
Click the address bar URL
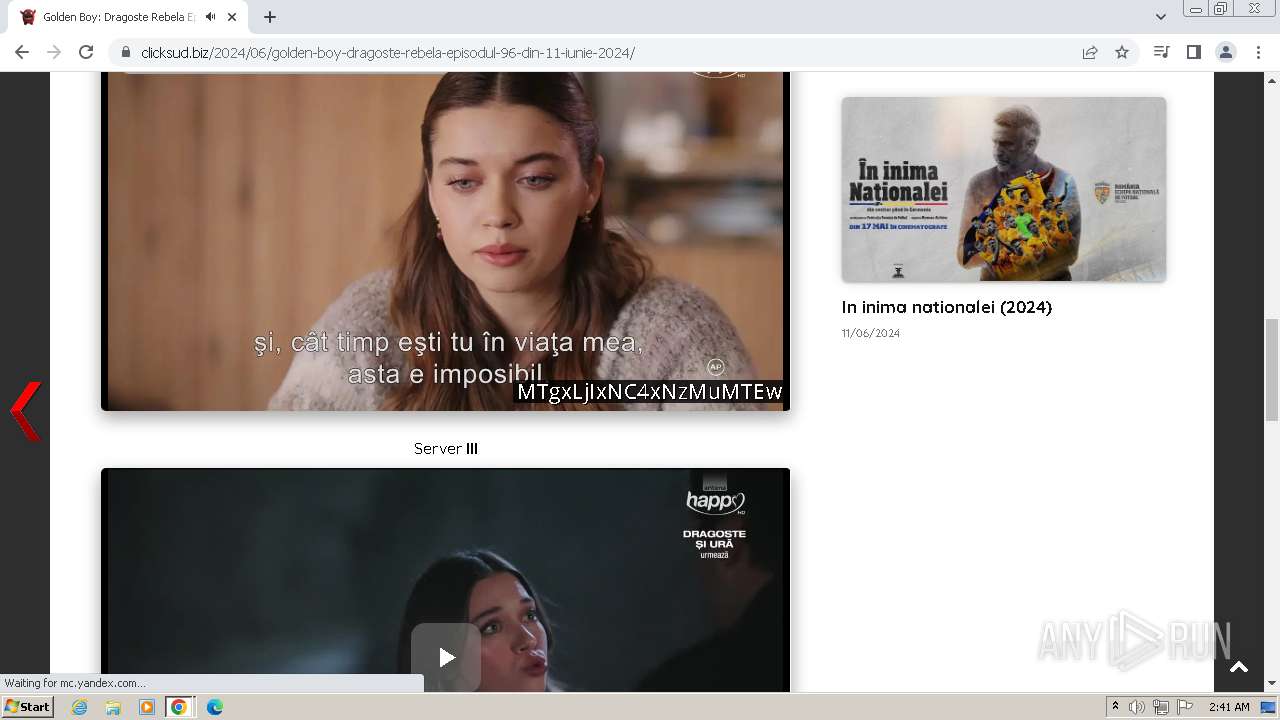pyautogui.click(x=388, y=52)
